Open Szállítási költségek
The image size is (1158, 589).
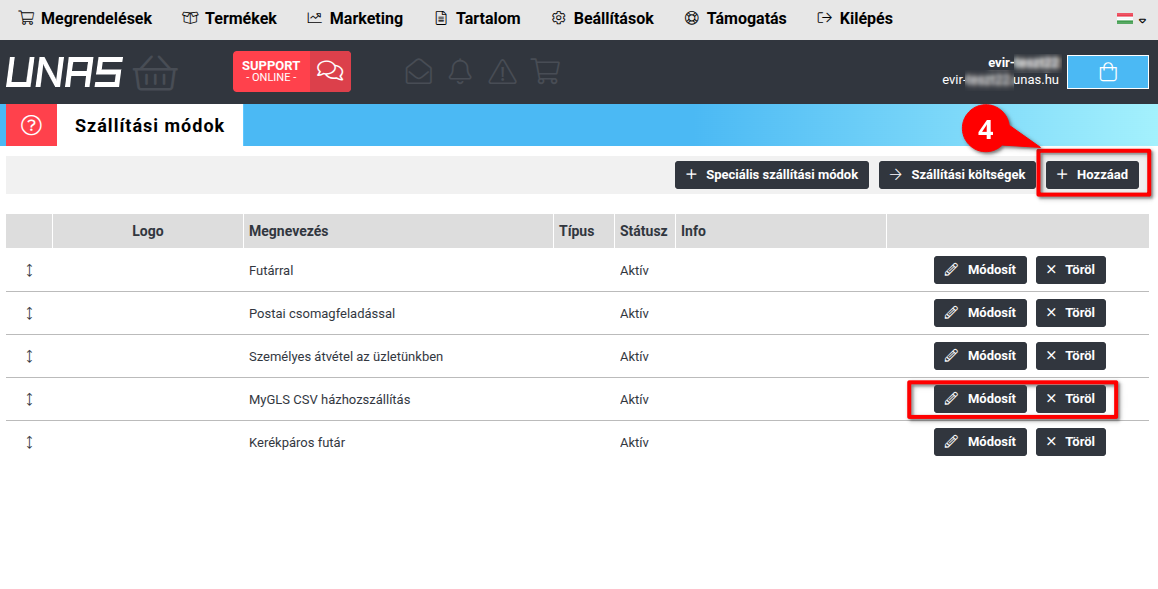[x=957, y=175]
